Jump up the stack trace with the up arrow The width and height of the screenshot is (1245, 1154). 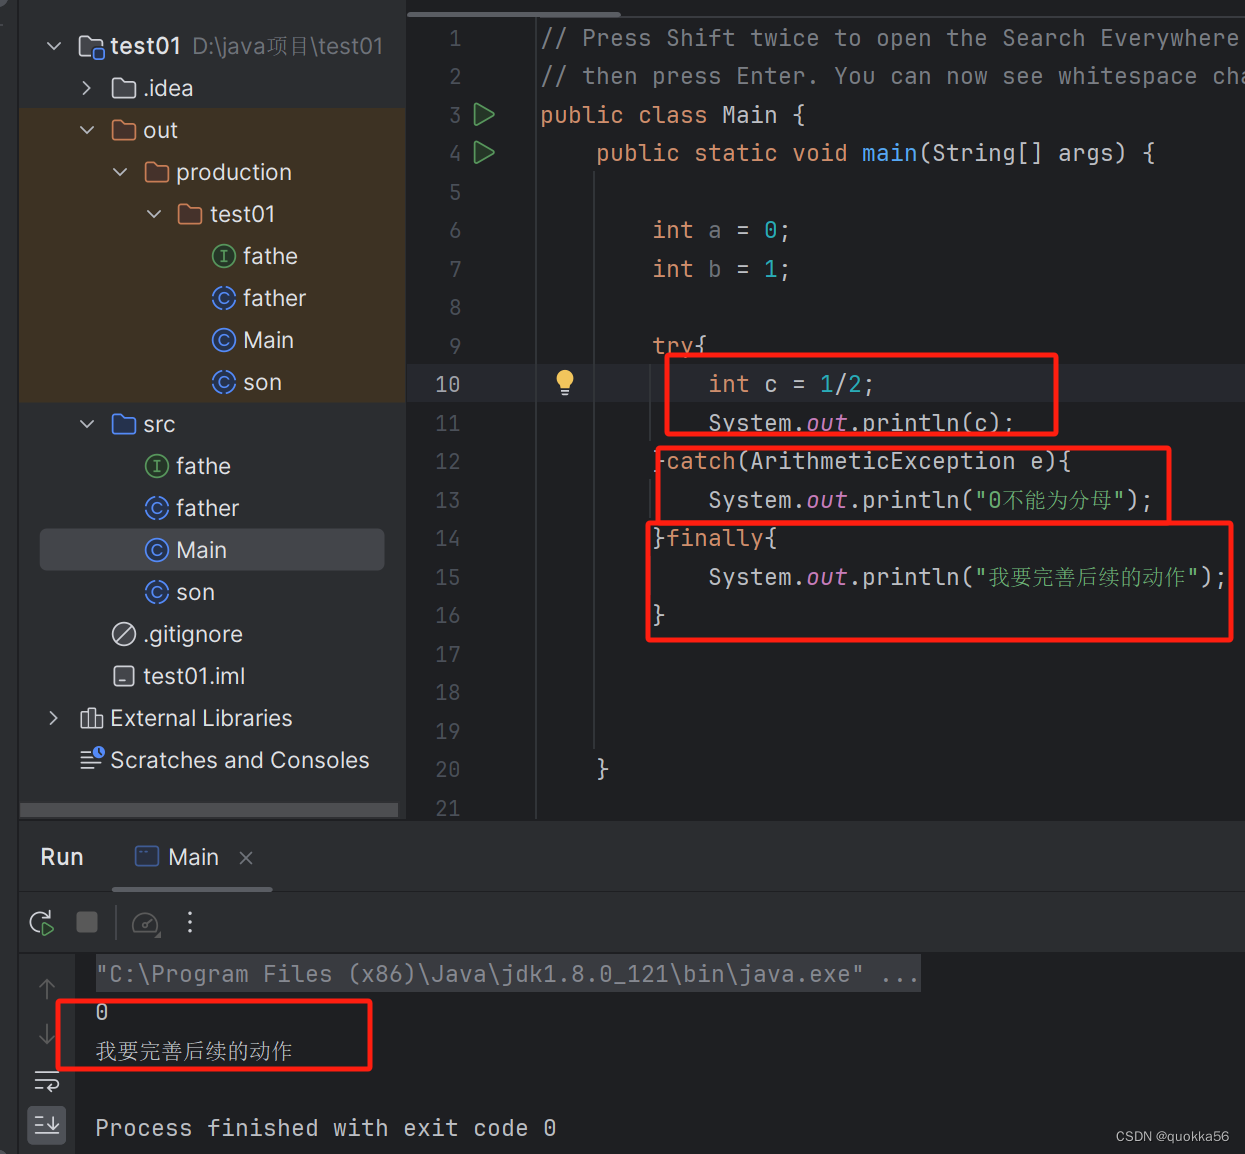coord(47,988)
